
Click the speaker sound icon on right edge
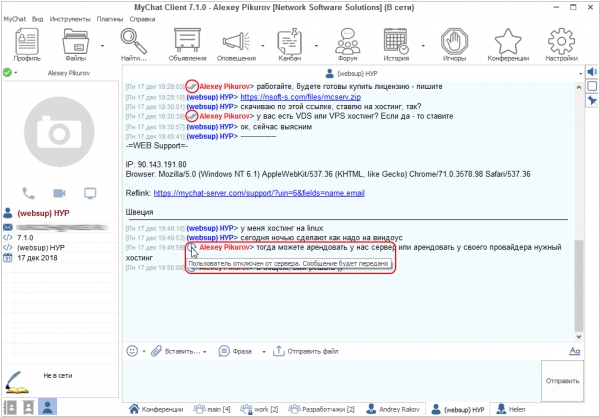(592, 72)
